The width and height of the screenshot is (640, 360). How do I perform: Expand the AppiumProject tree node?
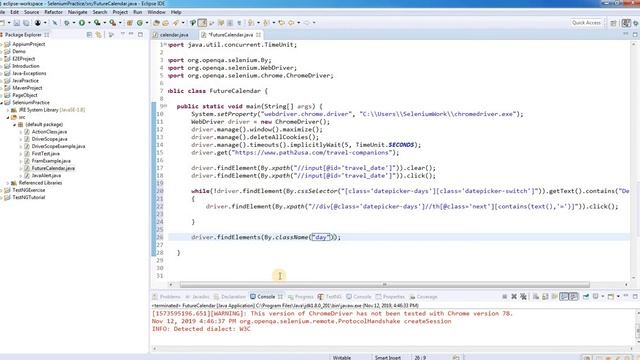click(x=2, y=44)
